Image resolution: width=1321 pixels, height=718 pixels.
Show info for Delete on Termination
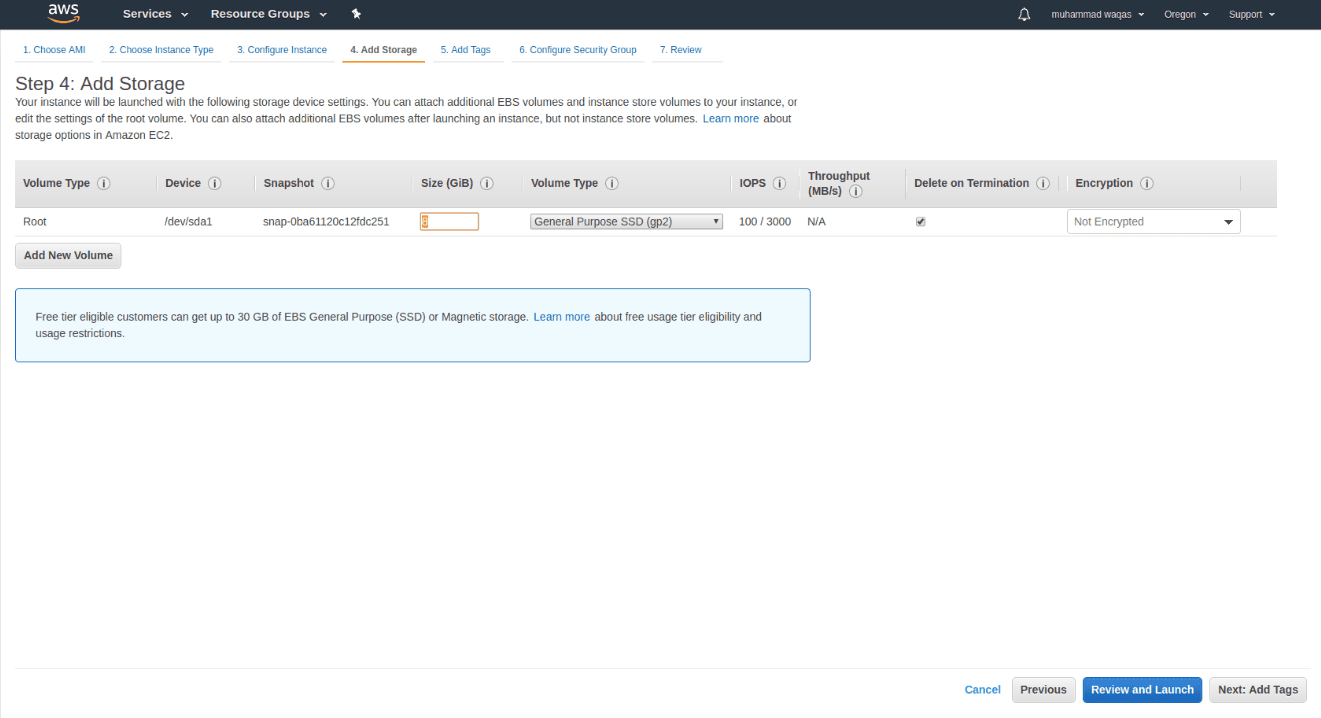1043,184
